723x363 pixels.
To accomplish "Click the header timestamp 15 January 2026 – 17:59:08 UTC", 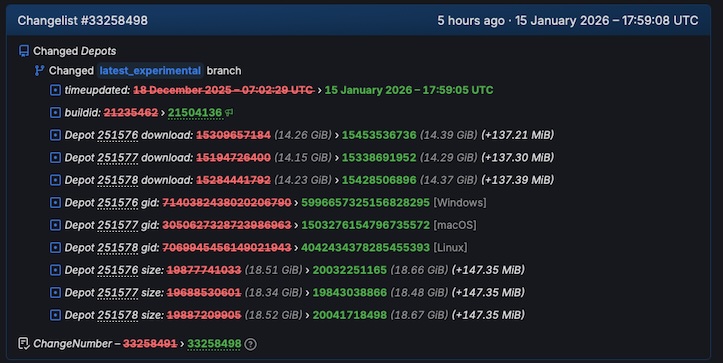I will click(607, 20).
